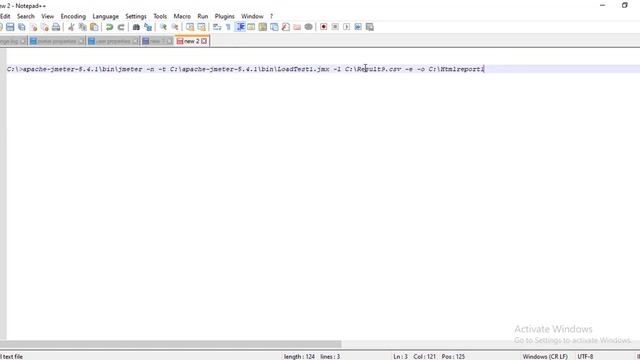The width and height of the screenshot is (640, 360).
Task: Place cursor in the jmeter command line
Action: pos(245,69)
